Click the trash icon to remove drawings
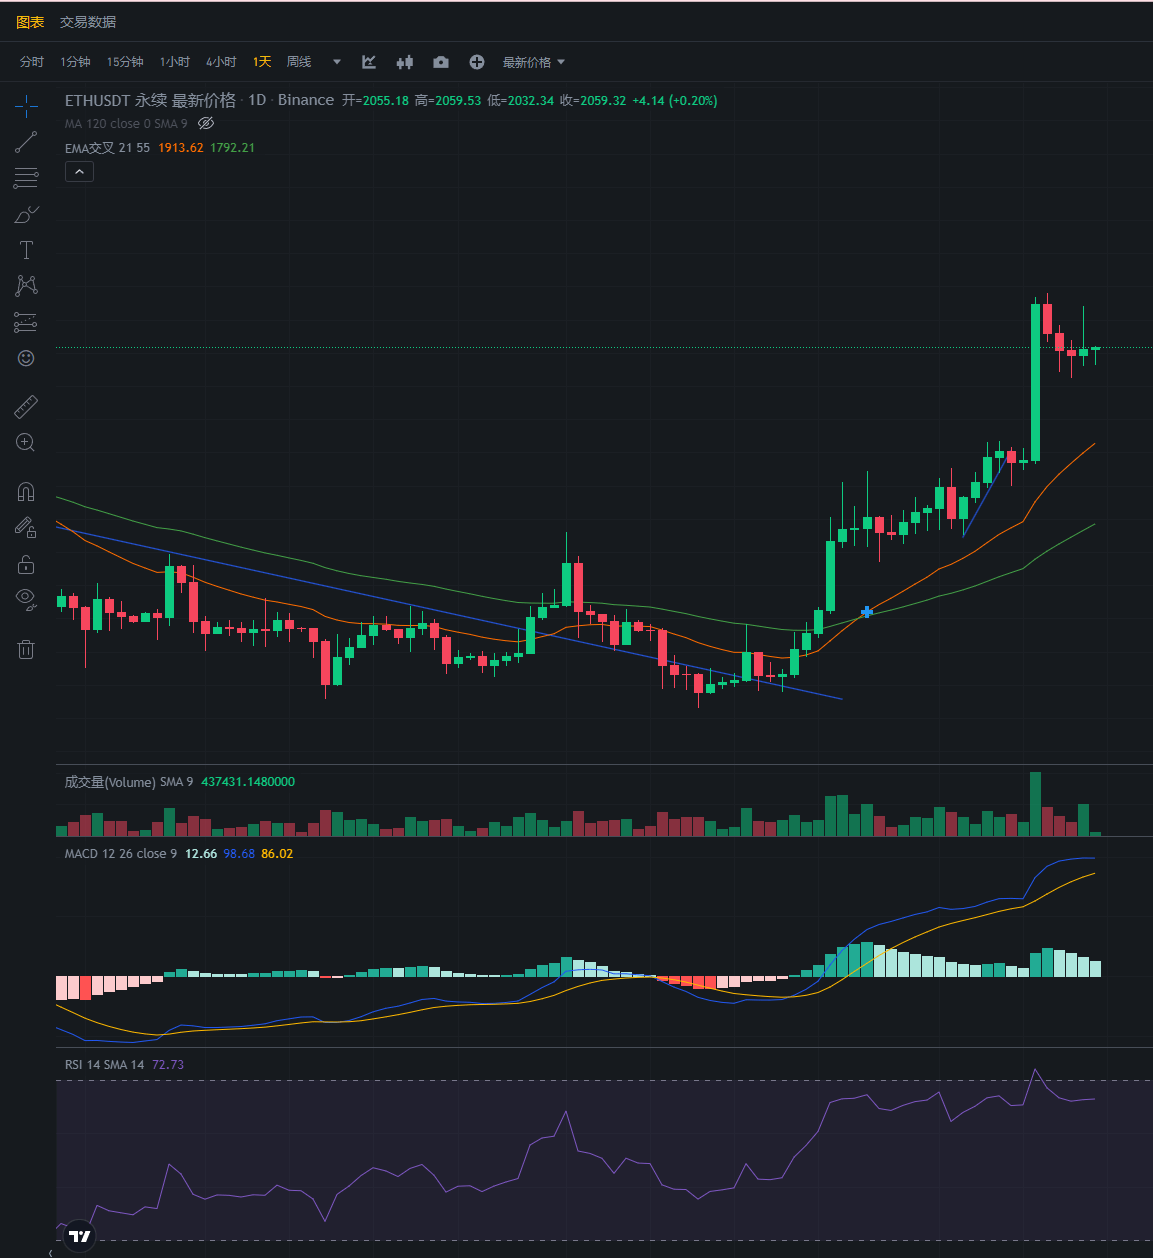 [x=26, y=650]
